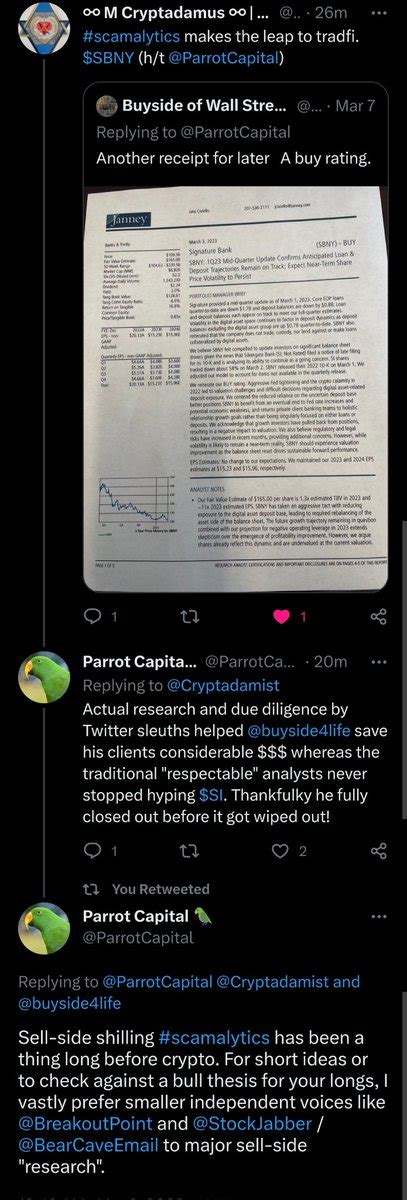This screenshot has width=407, height=1200.
Task: Share the Parrot Capital reply tweet
Action: pyautogui.click(x=378, y=851)
